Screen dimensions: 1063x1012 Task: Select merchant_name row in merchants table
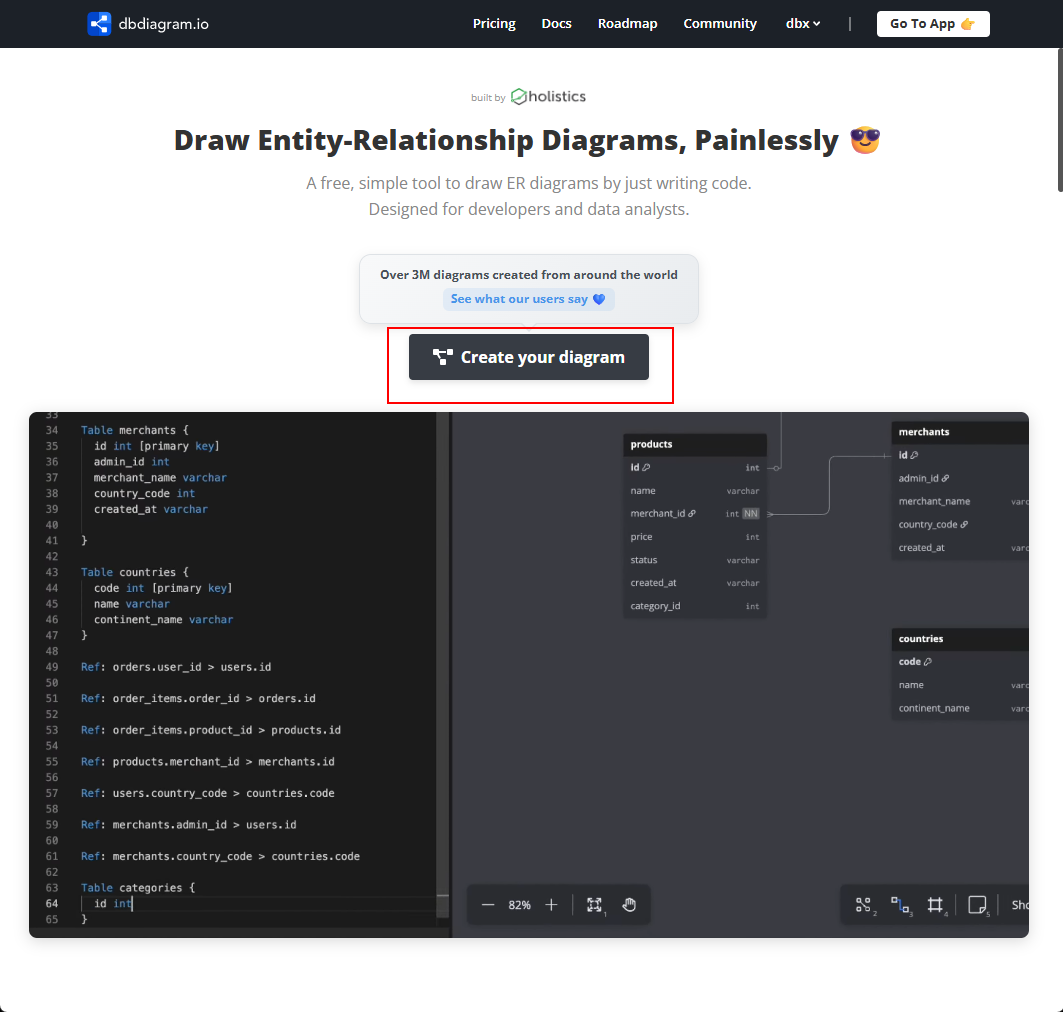960,502
